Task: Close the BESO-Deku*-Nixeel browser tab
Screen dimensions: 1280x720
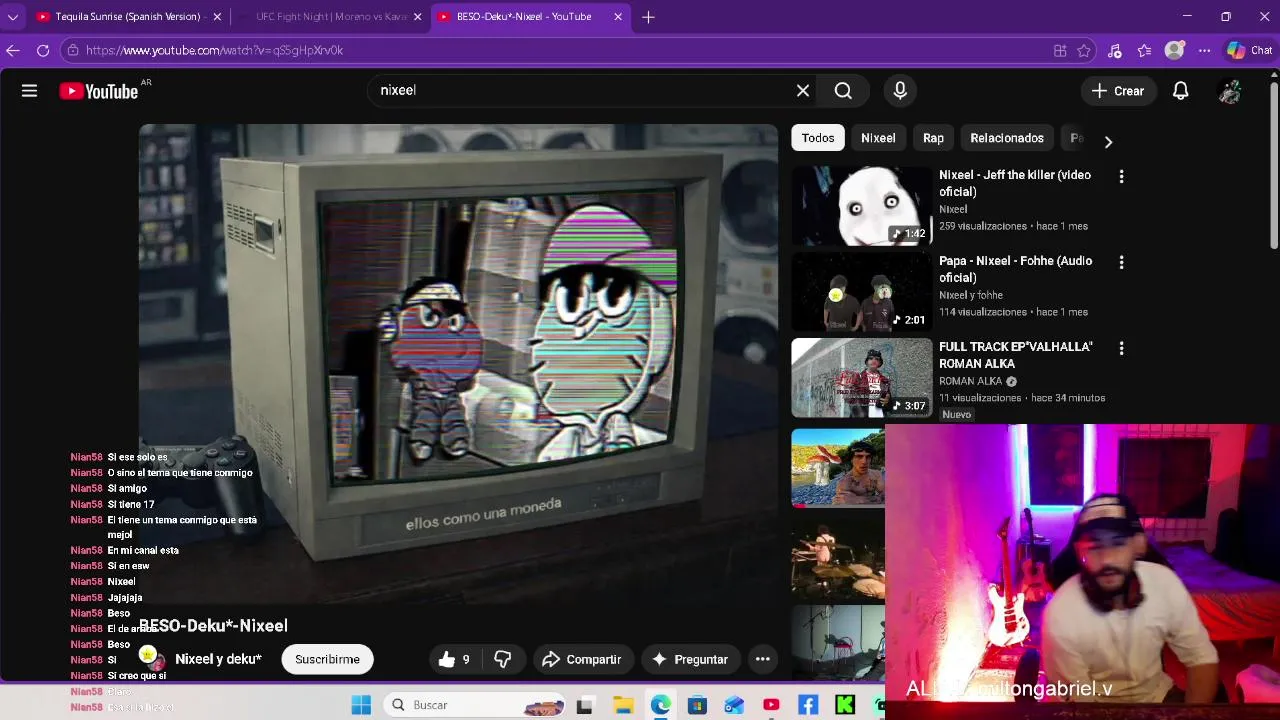Action: coord(618,17)
